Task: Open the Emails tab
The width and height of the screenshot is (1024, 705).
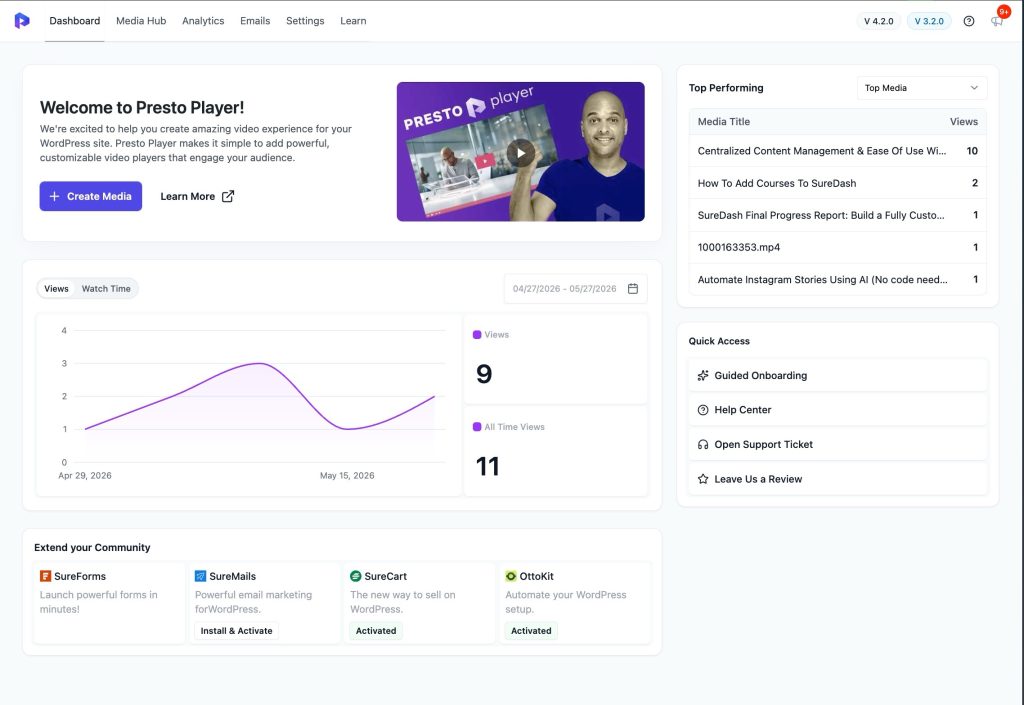Action: (255, 21)
